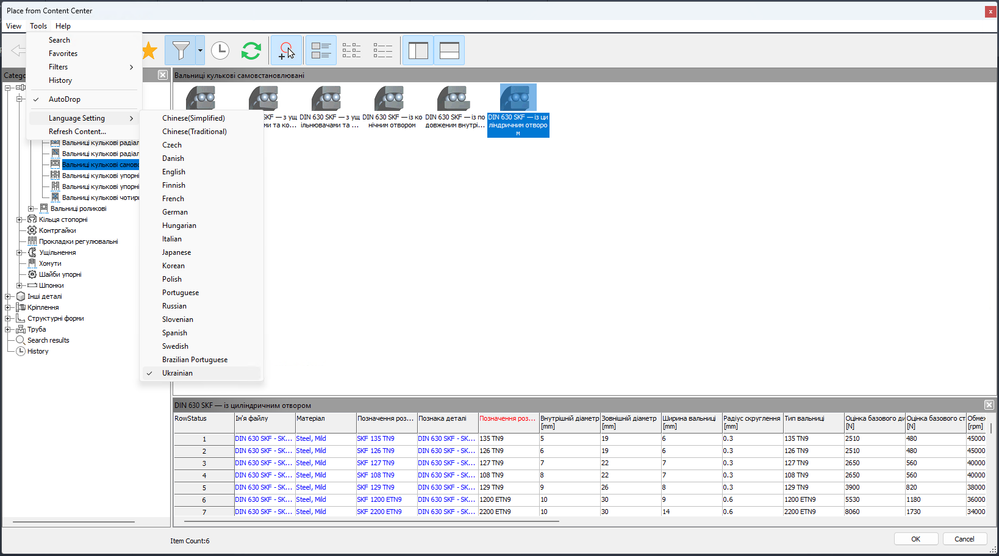Click the Favorites star icon
The width and height of the screenshot is (999, 556).
click(150, 50)
